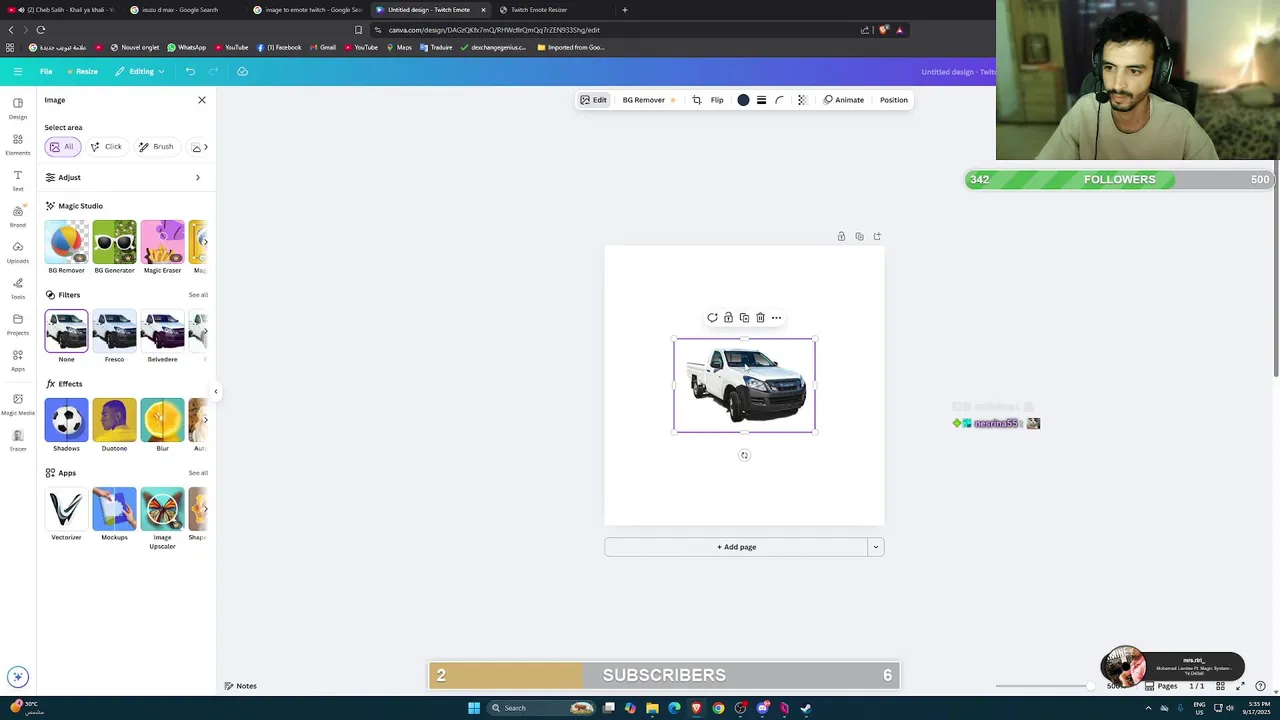This screenshot has width=1280, height=720.
Task: Open Magic Media in the sidebar
Action: click(x=18, y=404)
